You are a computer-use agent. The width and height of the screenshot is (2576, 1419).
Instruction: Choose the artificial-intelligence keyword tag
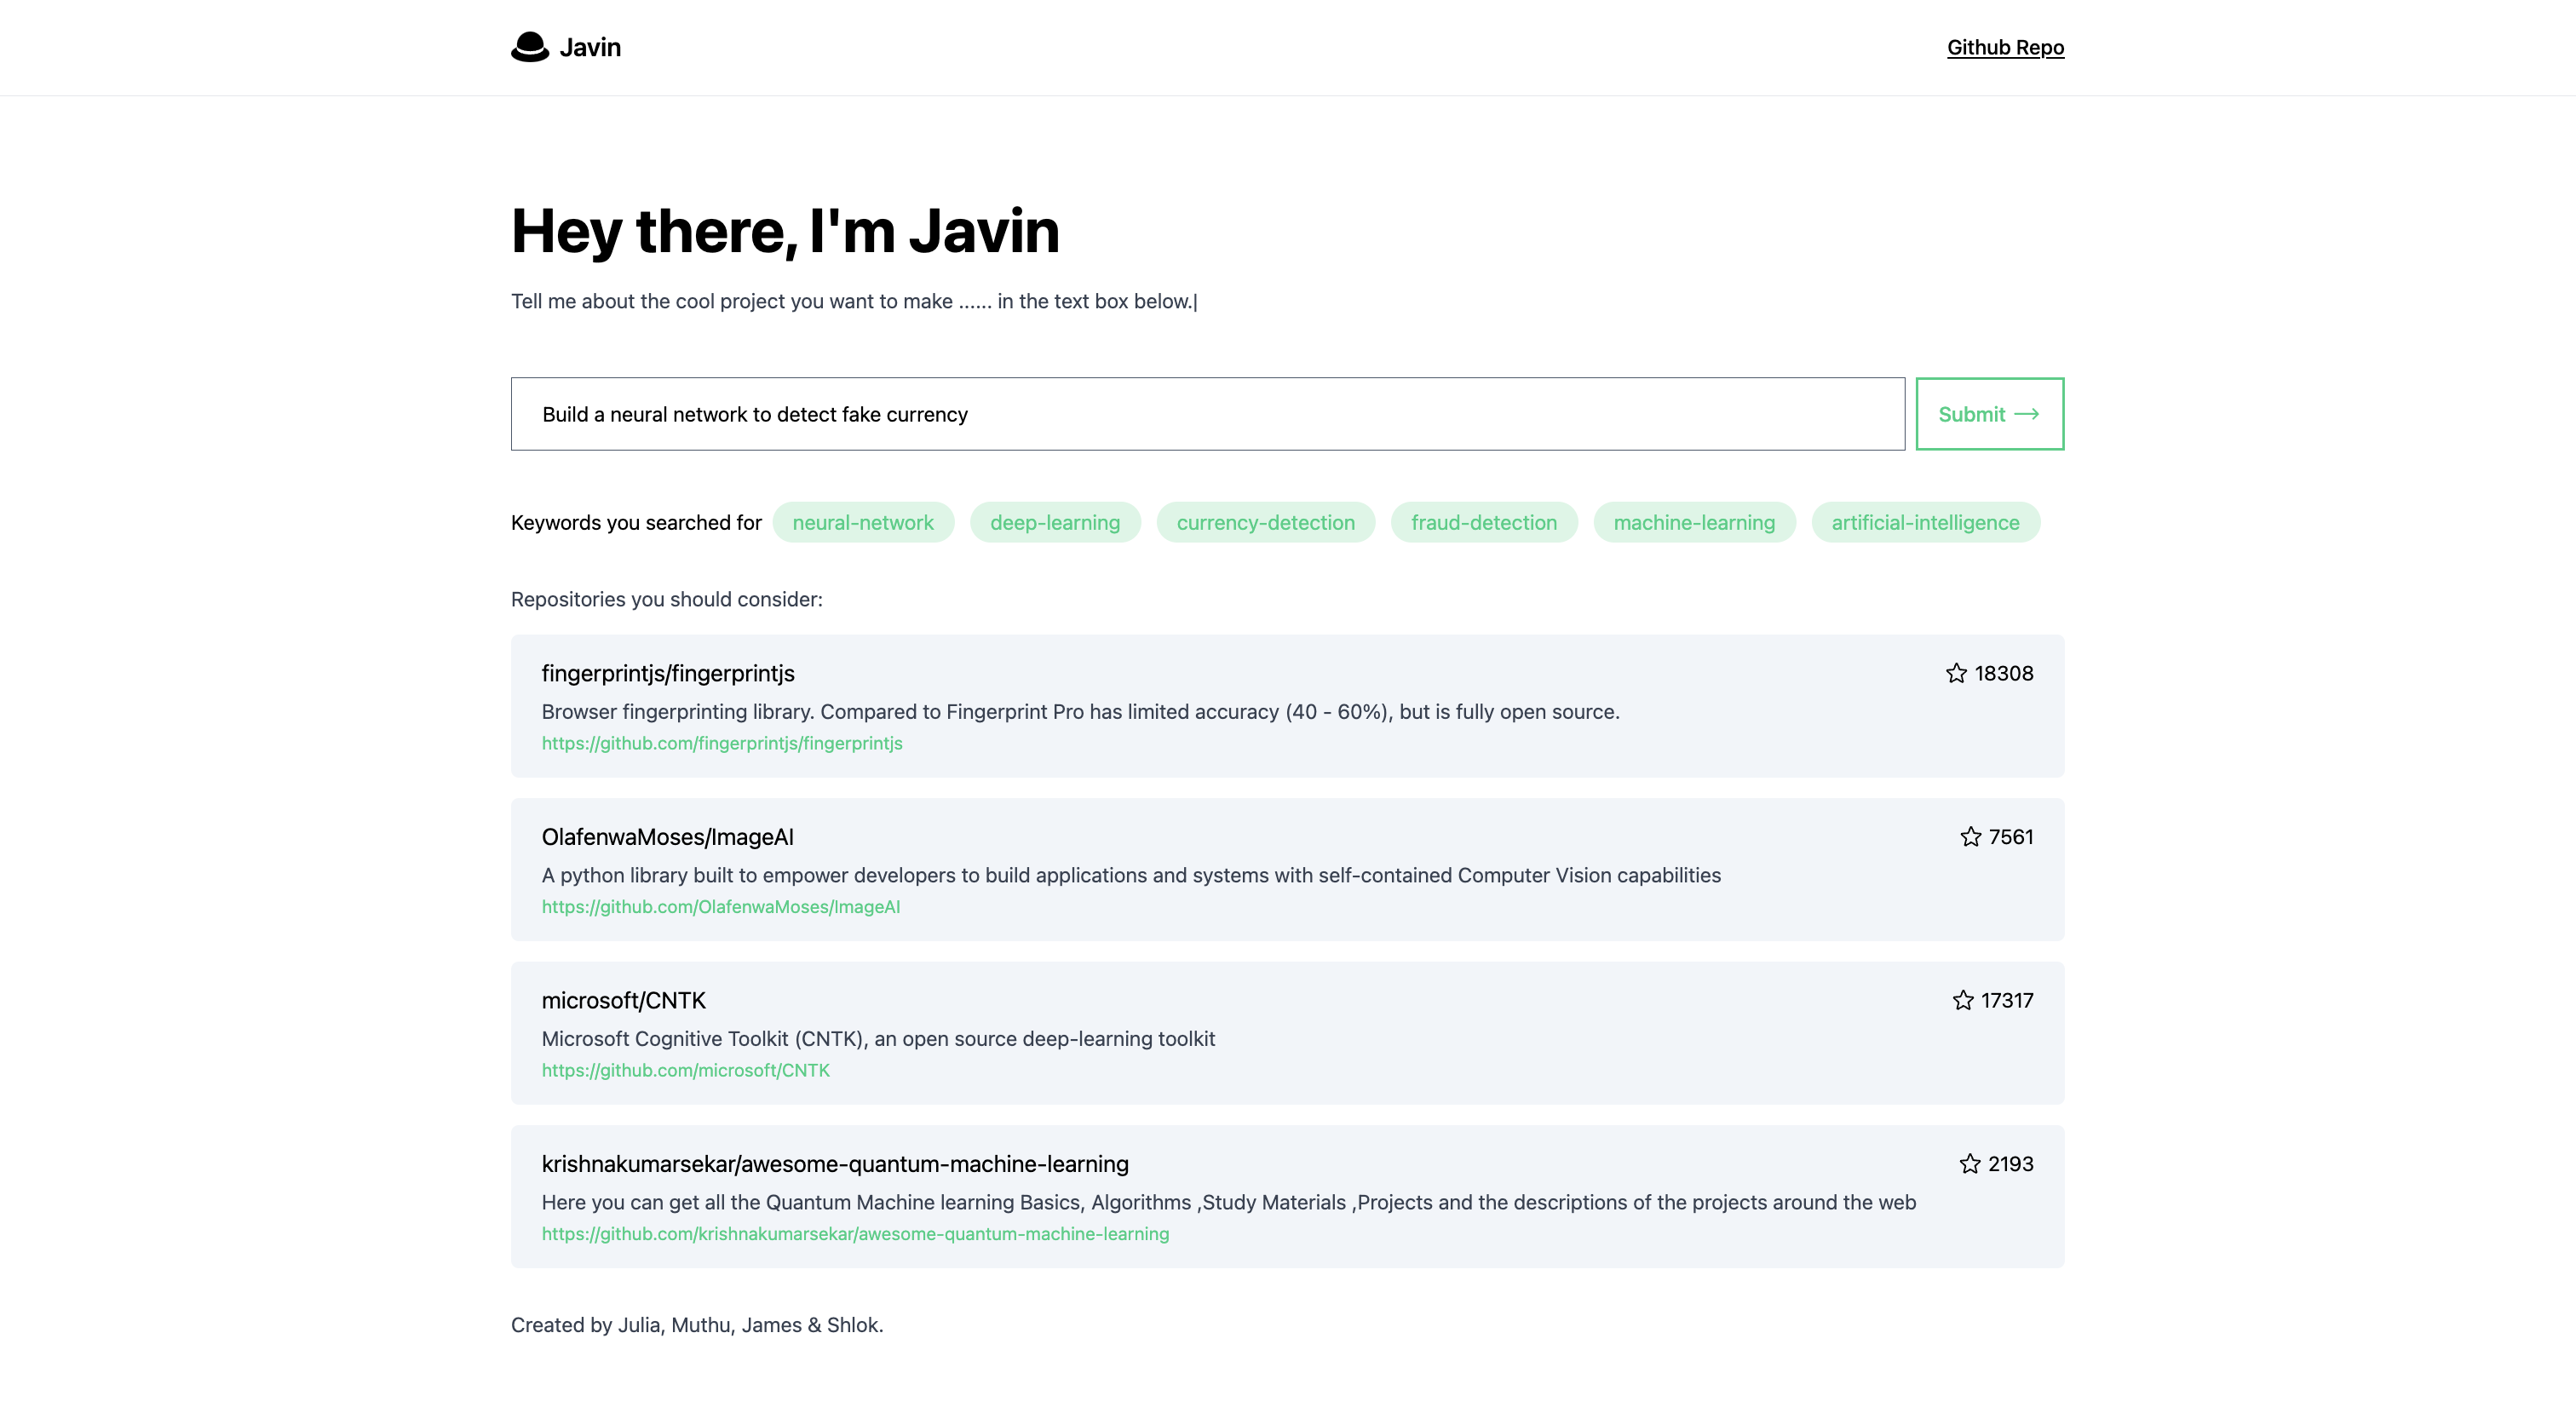[1924, 523]
